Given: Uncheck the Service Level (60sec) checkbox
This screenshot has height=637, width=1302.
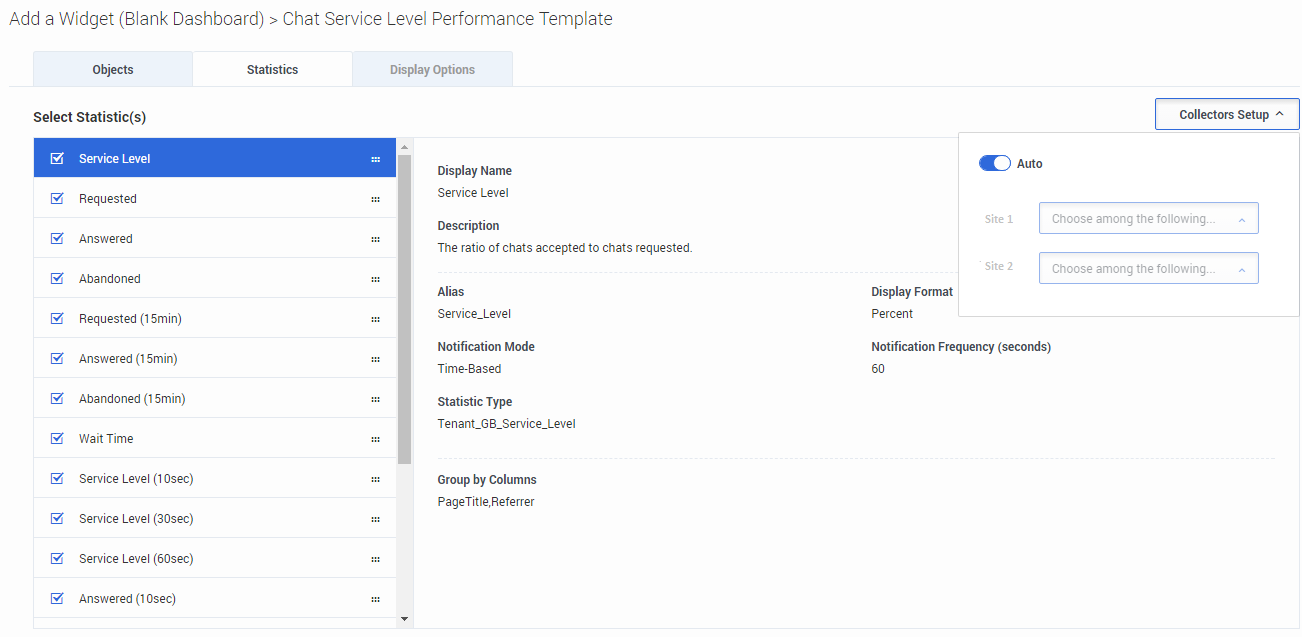Looking at the screenshot, I should click(57, 558).
